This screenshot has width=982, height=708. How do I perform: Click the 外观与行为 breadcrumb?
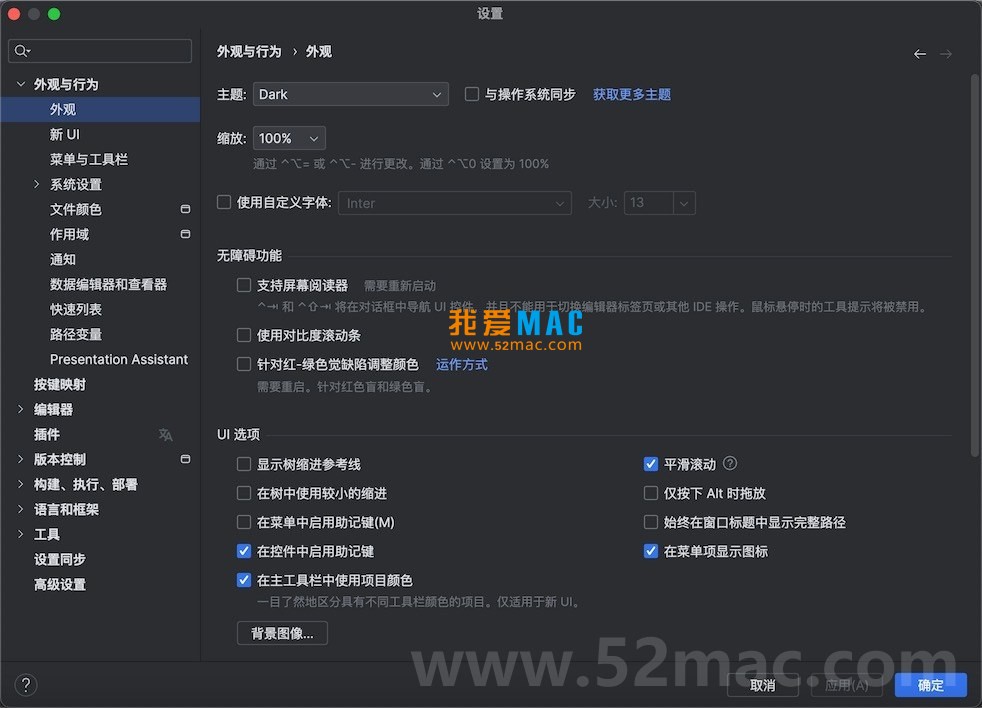point(249,51)
